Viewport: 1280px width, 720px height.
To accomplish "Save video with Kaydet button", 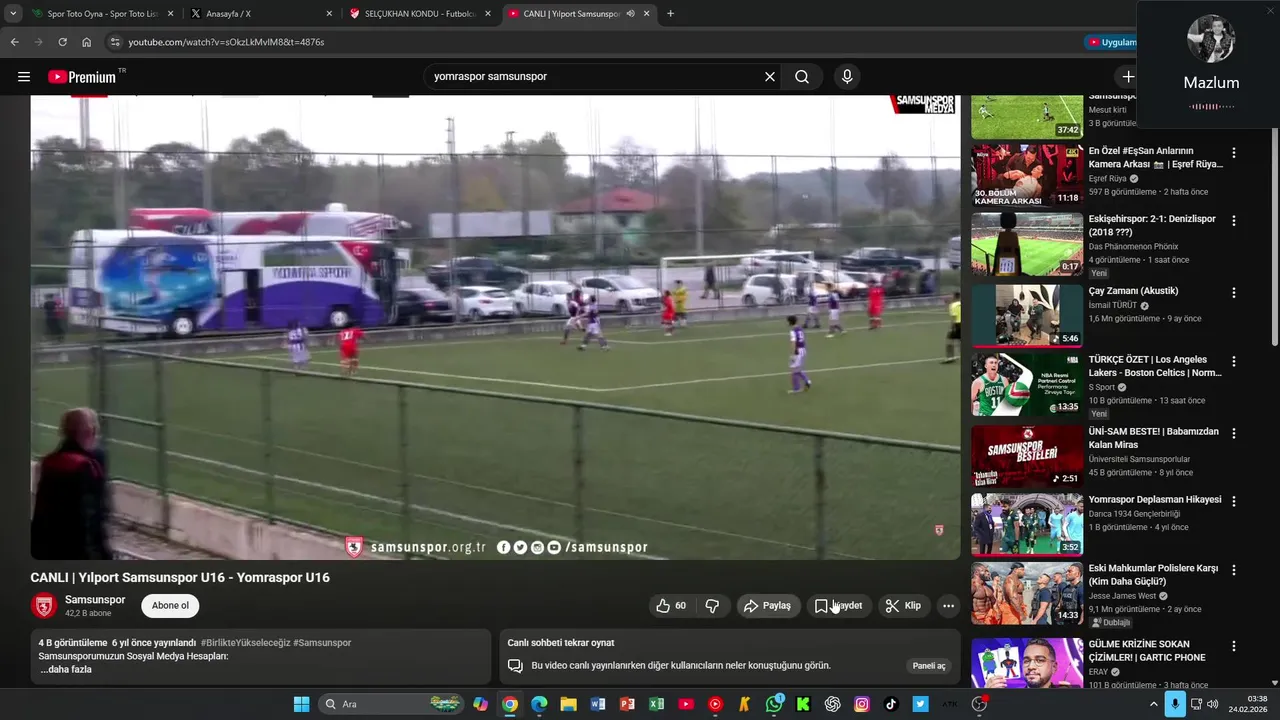I will pos(839,606).
